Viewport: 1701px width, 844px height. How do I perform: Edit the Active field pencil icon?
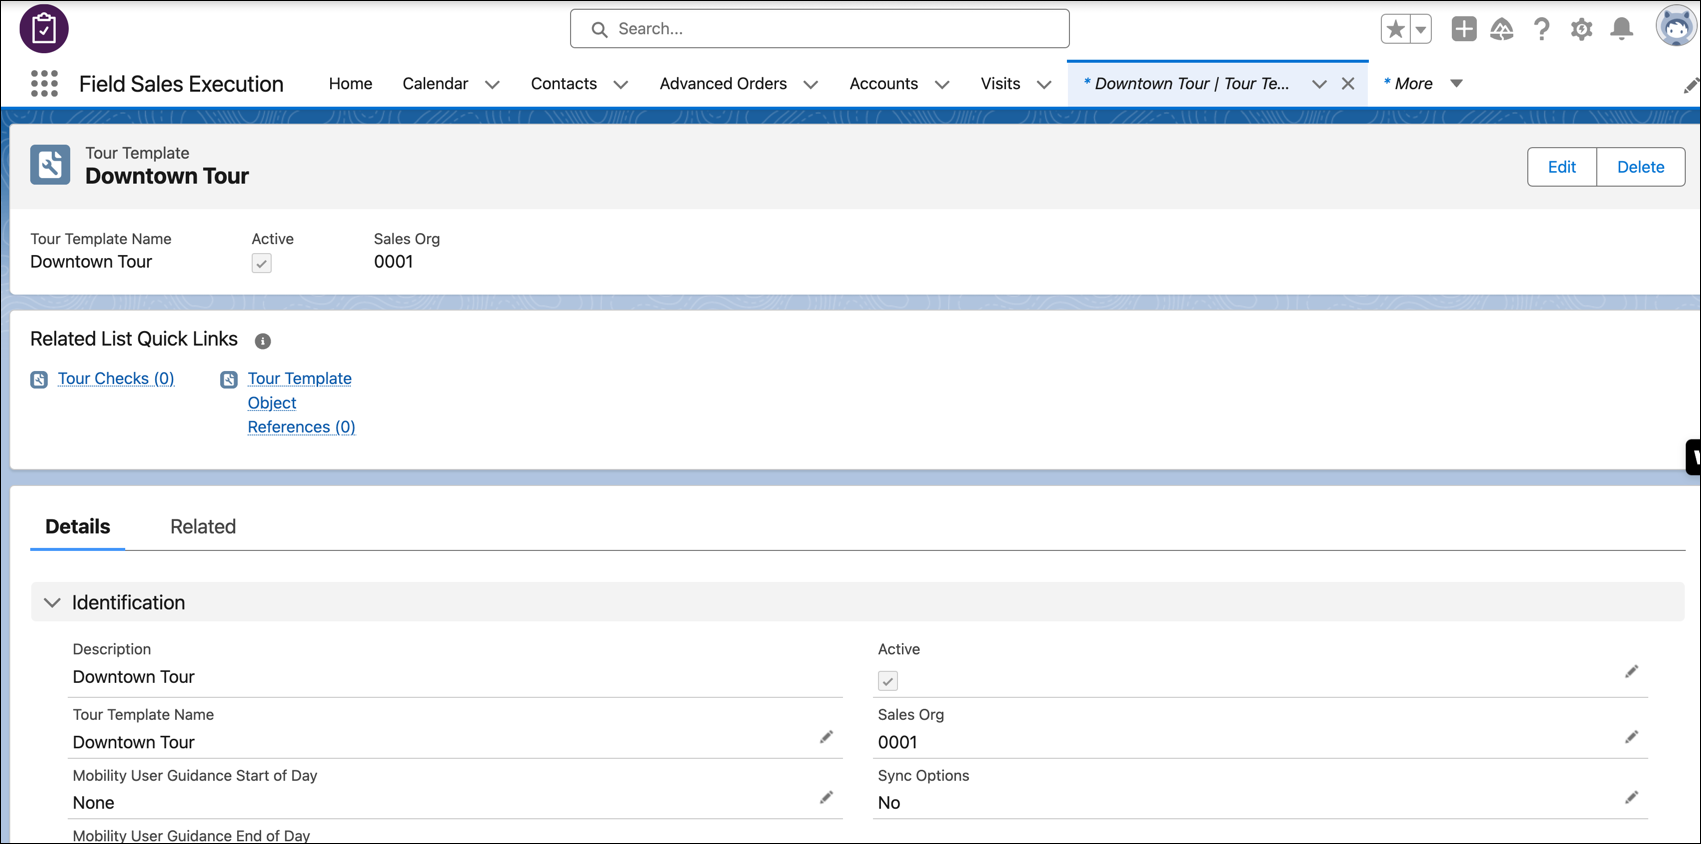pos(1631,672)
